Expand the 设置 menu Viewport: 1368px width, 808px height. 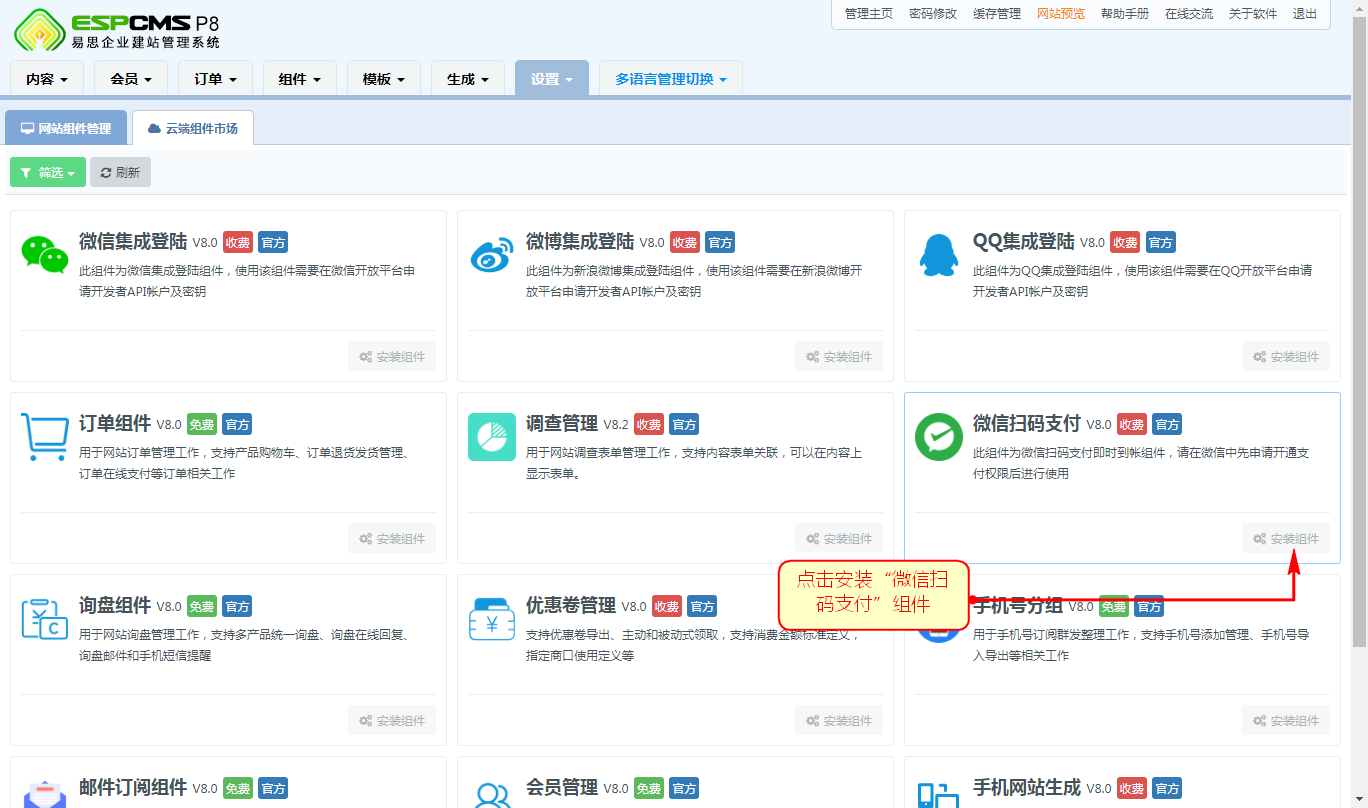pyautogui.click(x=552, y=79)
